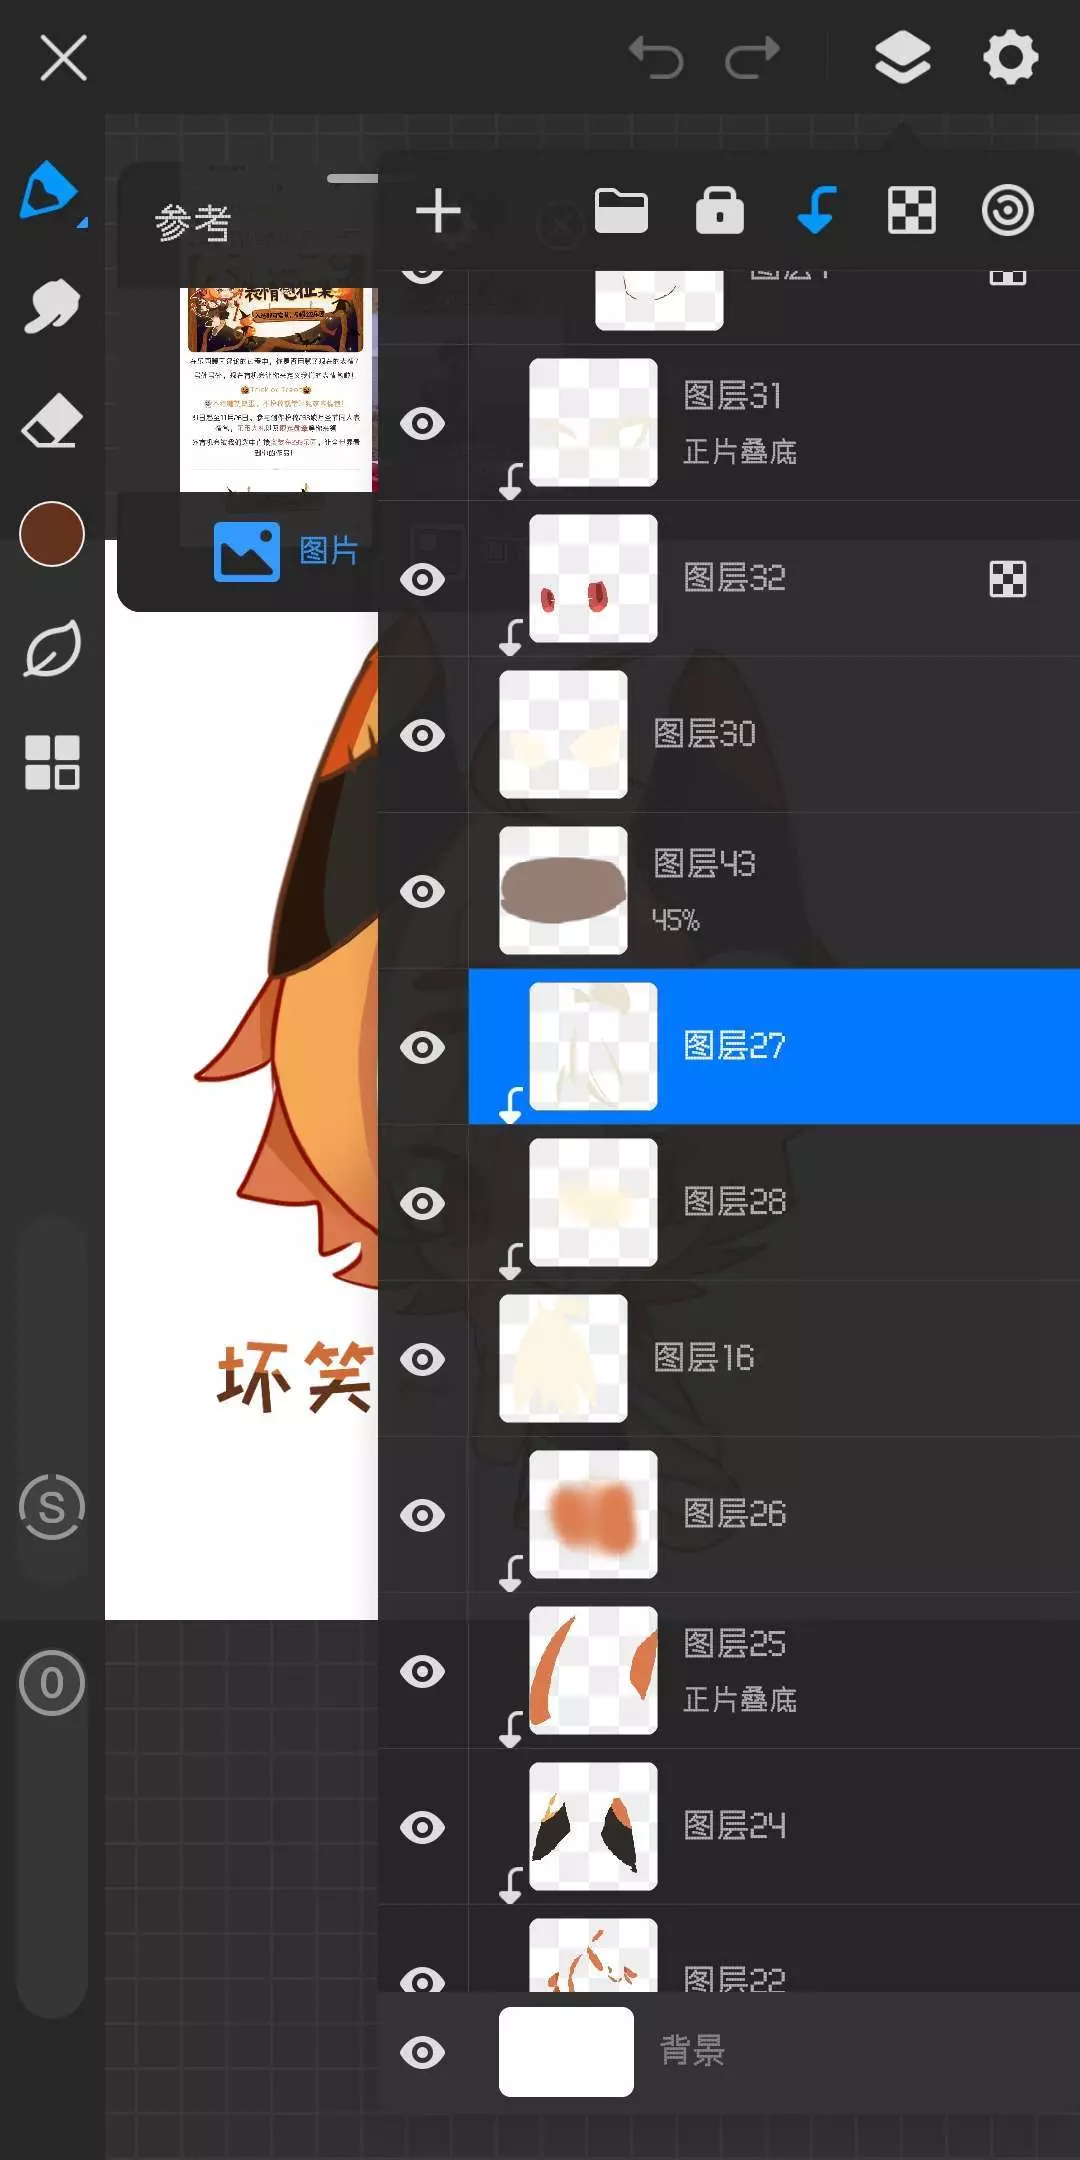Close the canvas with the X icon
The height and width of the screenshot is (2160, 1080).
tap(63, 57)
